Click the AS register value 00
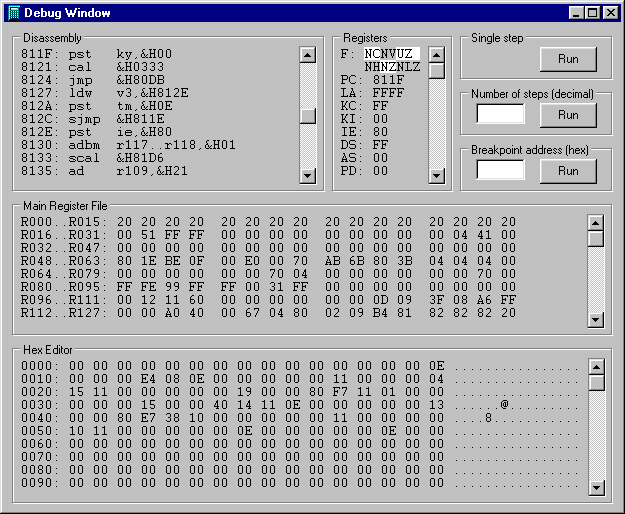Viewport: 625px width, 514px height. point(380,158)
